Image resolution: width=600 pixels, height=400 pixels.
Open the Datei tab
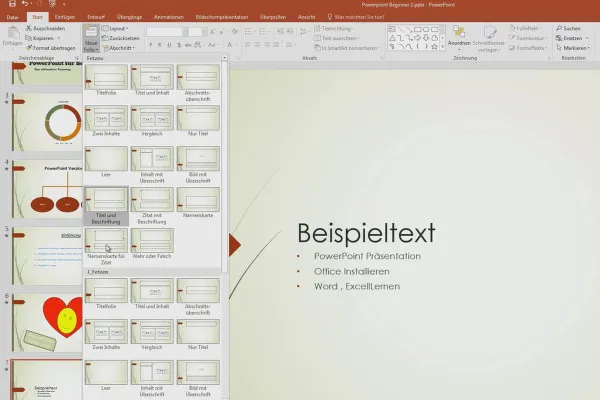(x=12, y=17)
